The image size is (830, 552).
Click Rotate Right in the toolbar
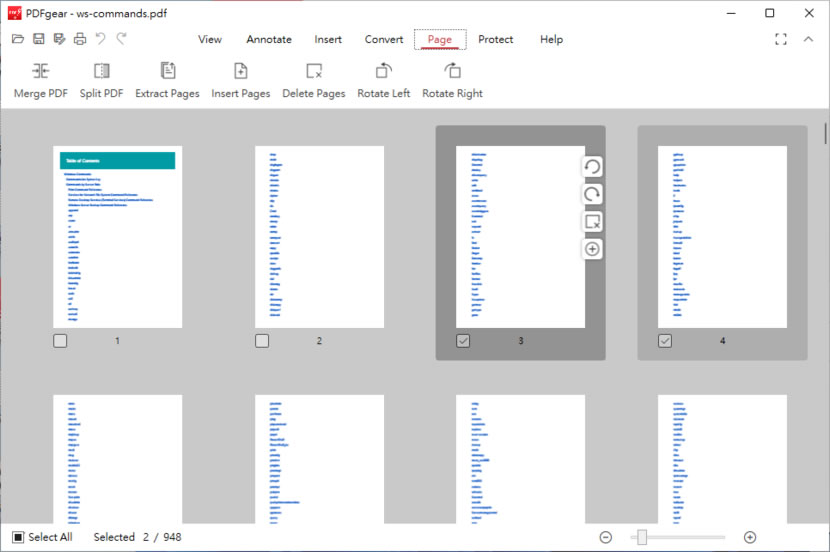coord(453,80)
